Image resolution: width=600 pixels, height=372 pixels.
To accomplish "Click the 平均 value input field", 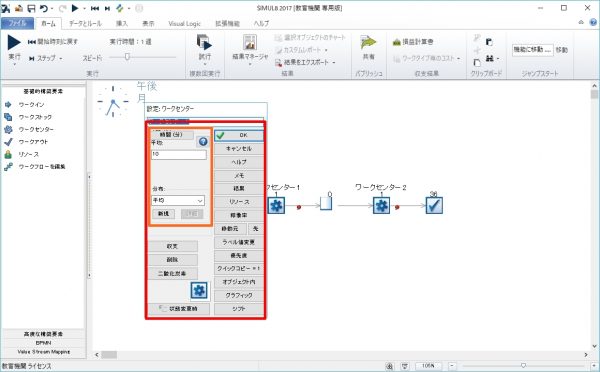I will (x=179, y=154).
